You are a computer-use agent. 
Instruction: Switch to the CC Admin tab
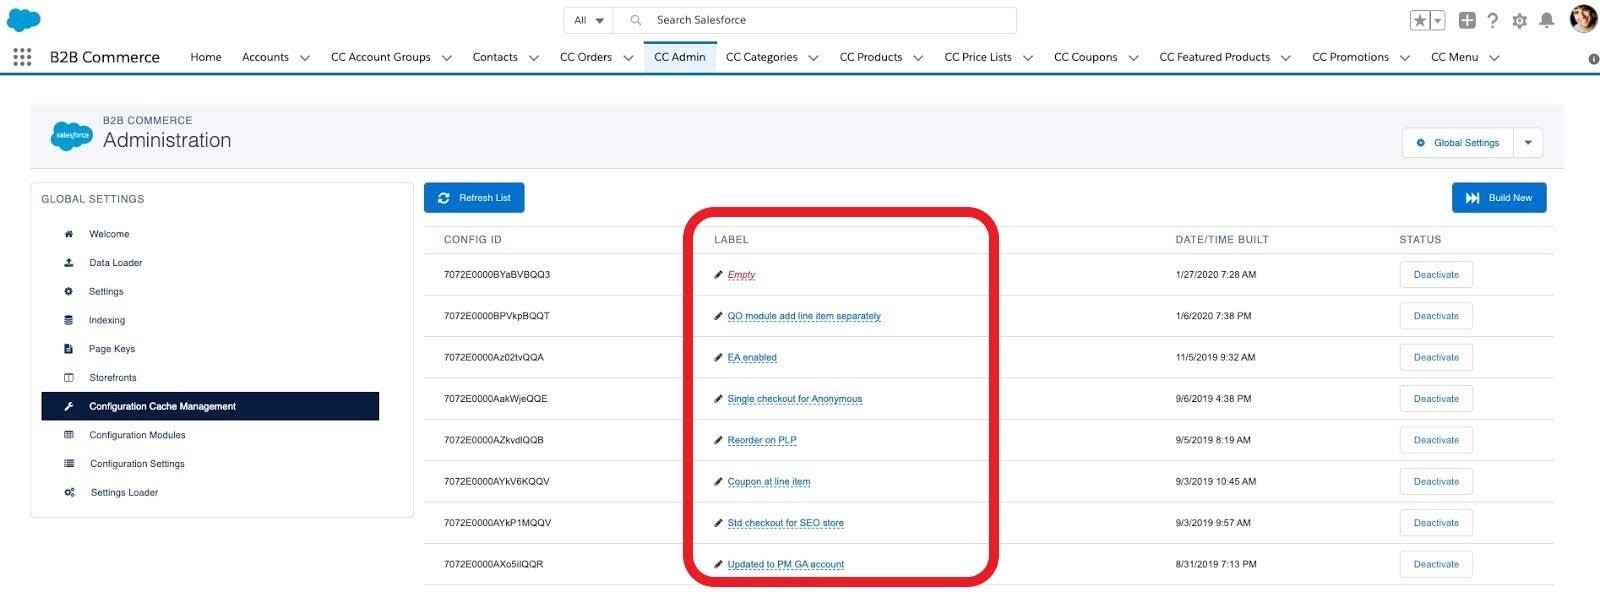pos(680,57)
